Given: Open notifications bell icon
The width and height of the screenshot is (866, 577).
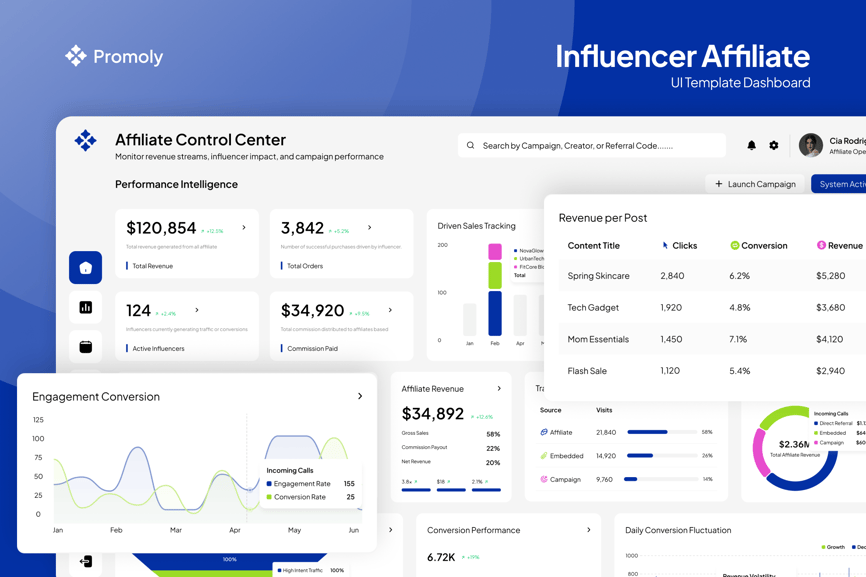Looking at the screenshot, I should coord(751,146).
